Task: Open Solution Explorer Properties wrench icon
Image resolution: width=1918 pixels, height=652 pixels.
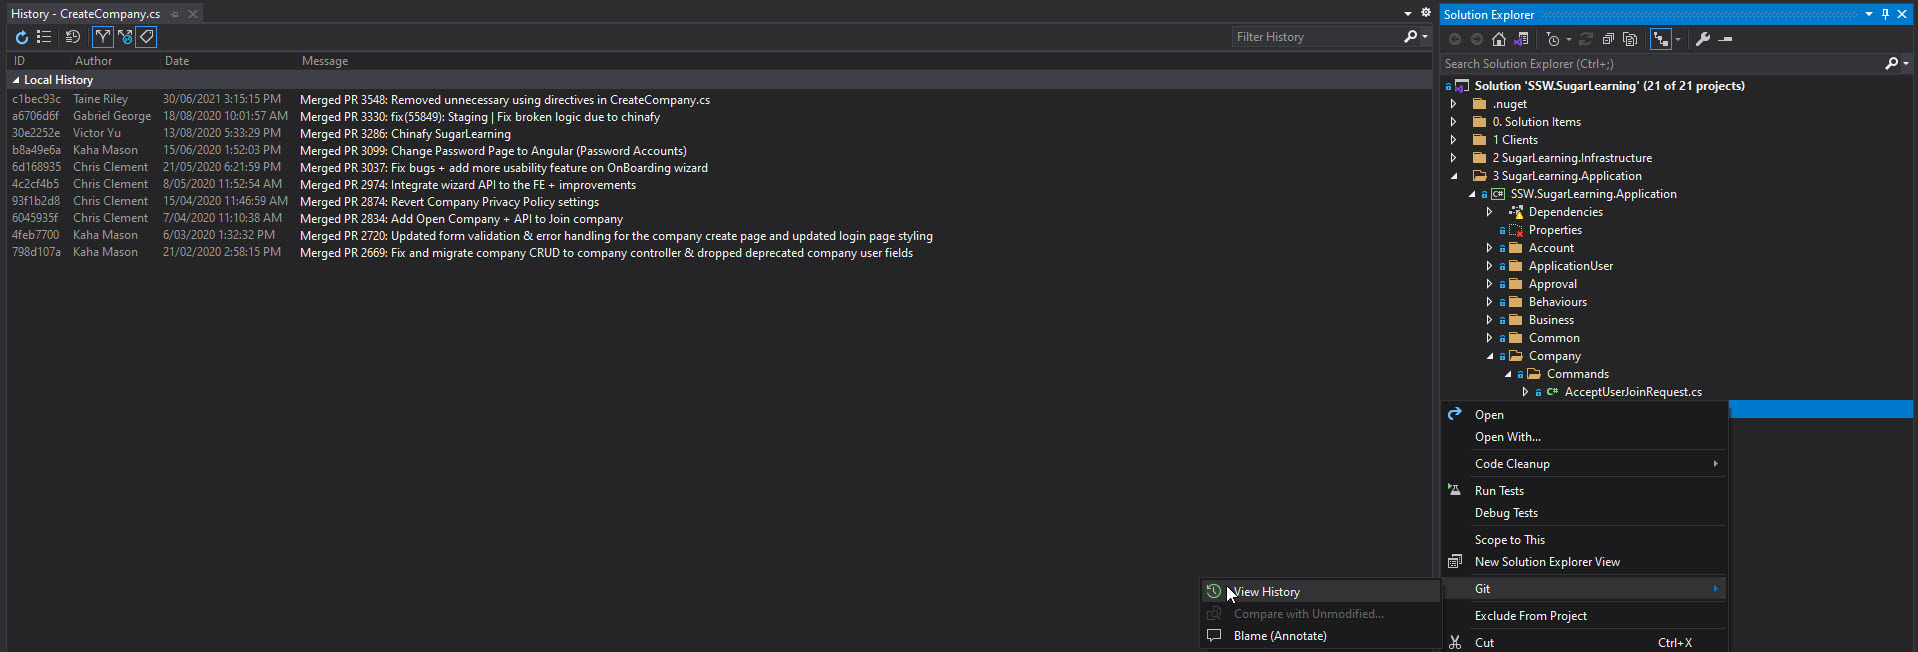Action: click(1703, 39)
